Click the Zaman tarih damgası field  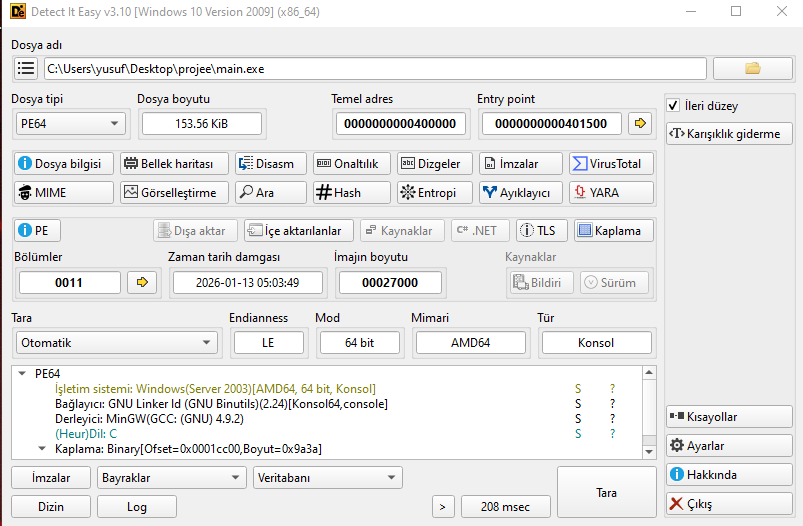[247, 282]
